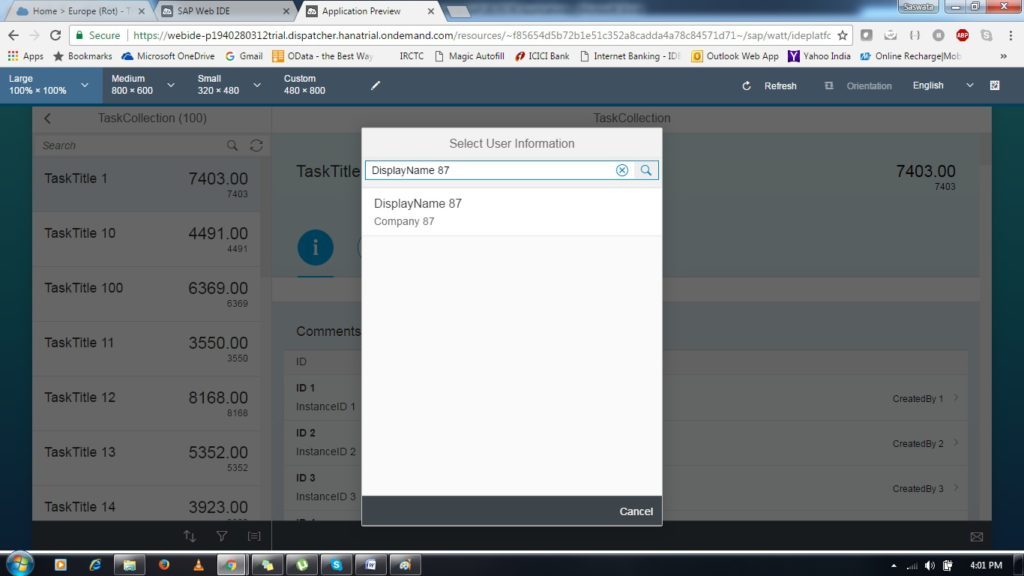Open TaskTitle 10 list item
Image resolution: width=1024 pixels, height=576 pixels.
tap(146, 239)
